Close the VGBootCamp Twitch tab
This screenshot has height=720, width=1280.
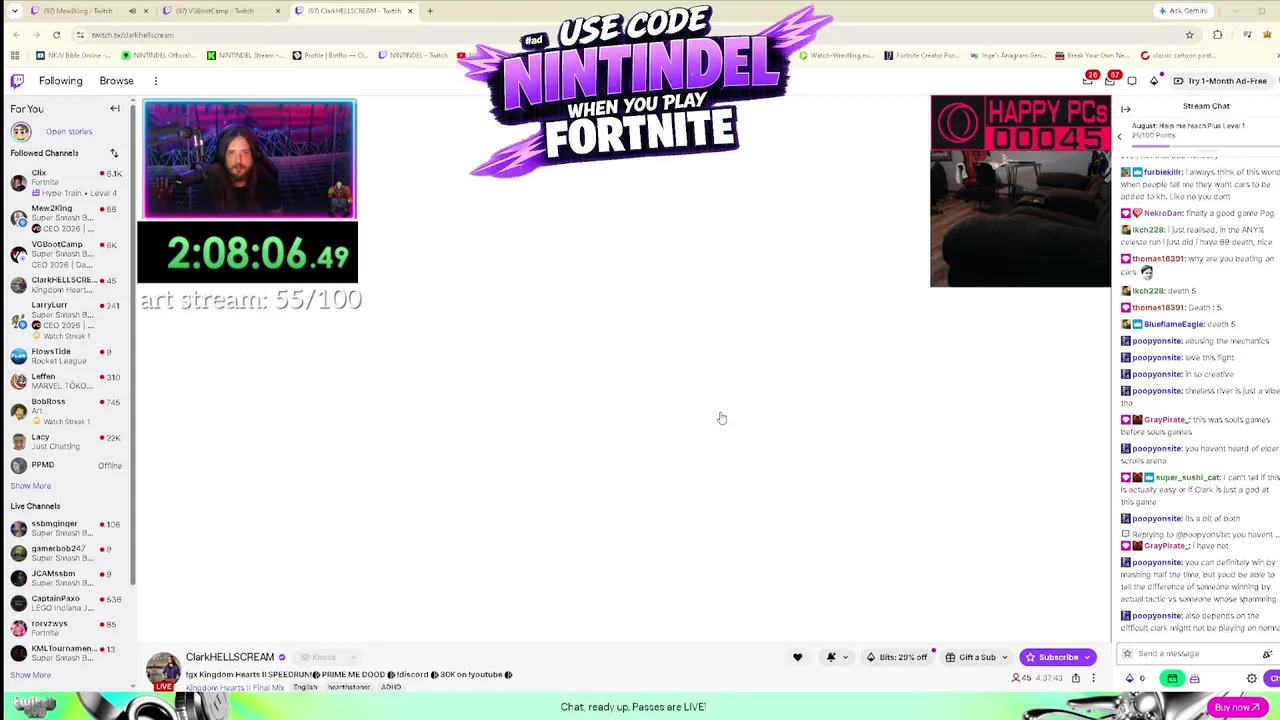278,11
